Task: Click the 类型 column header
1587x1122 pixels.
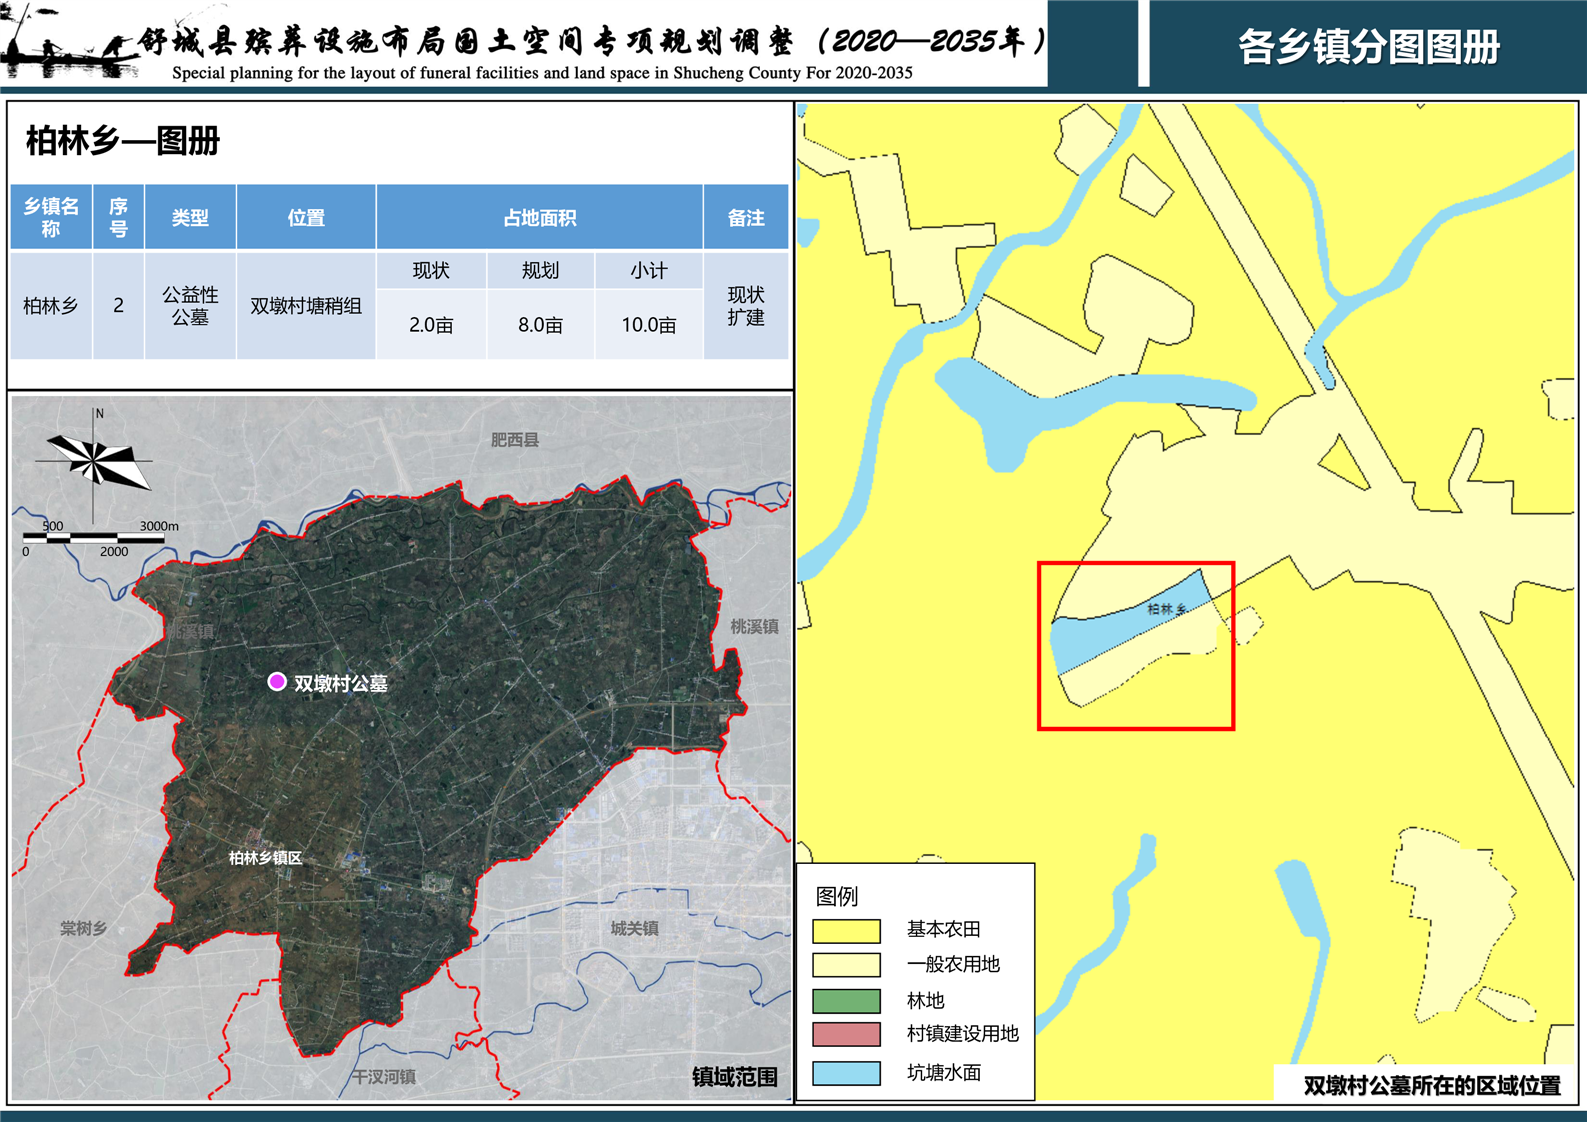Action: pyautogui.click(x=190, y=217)
